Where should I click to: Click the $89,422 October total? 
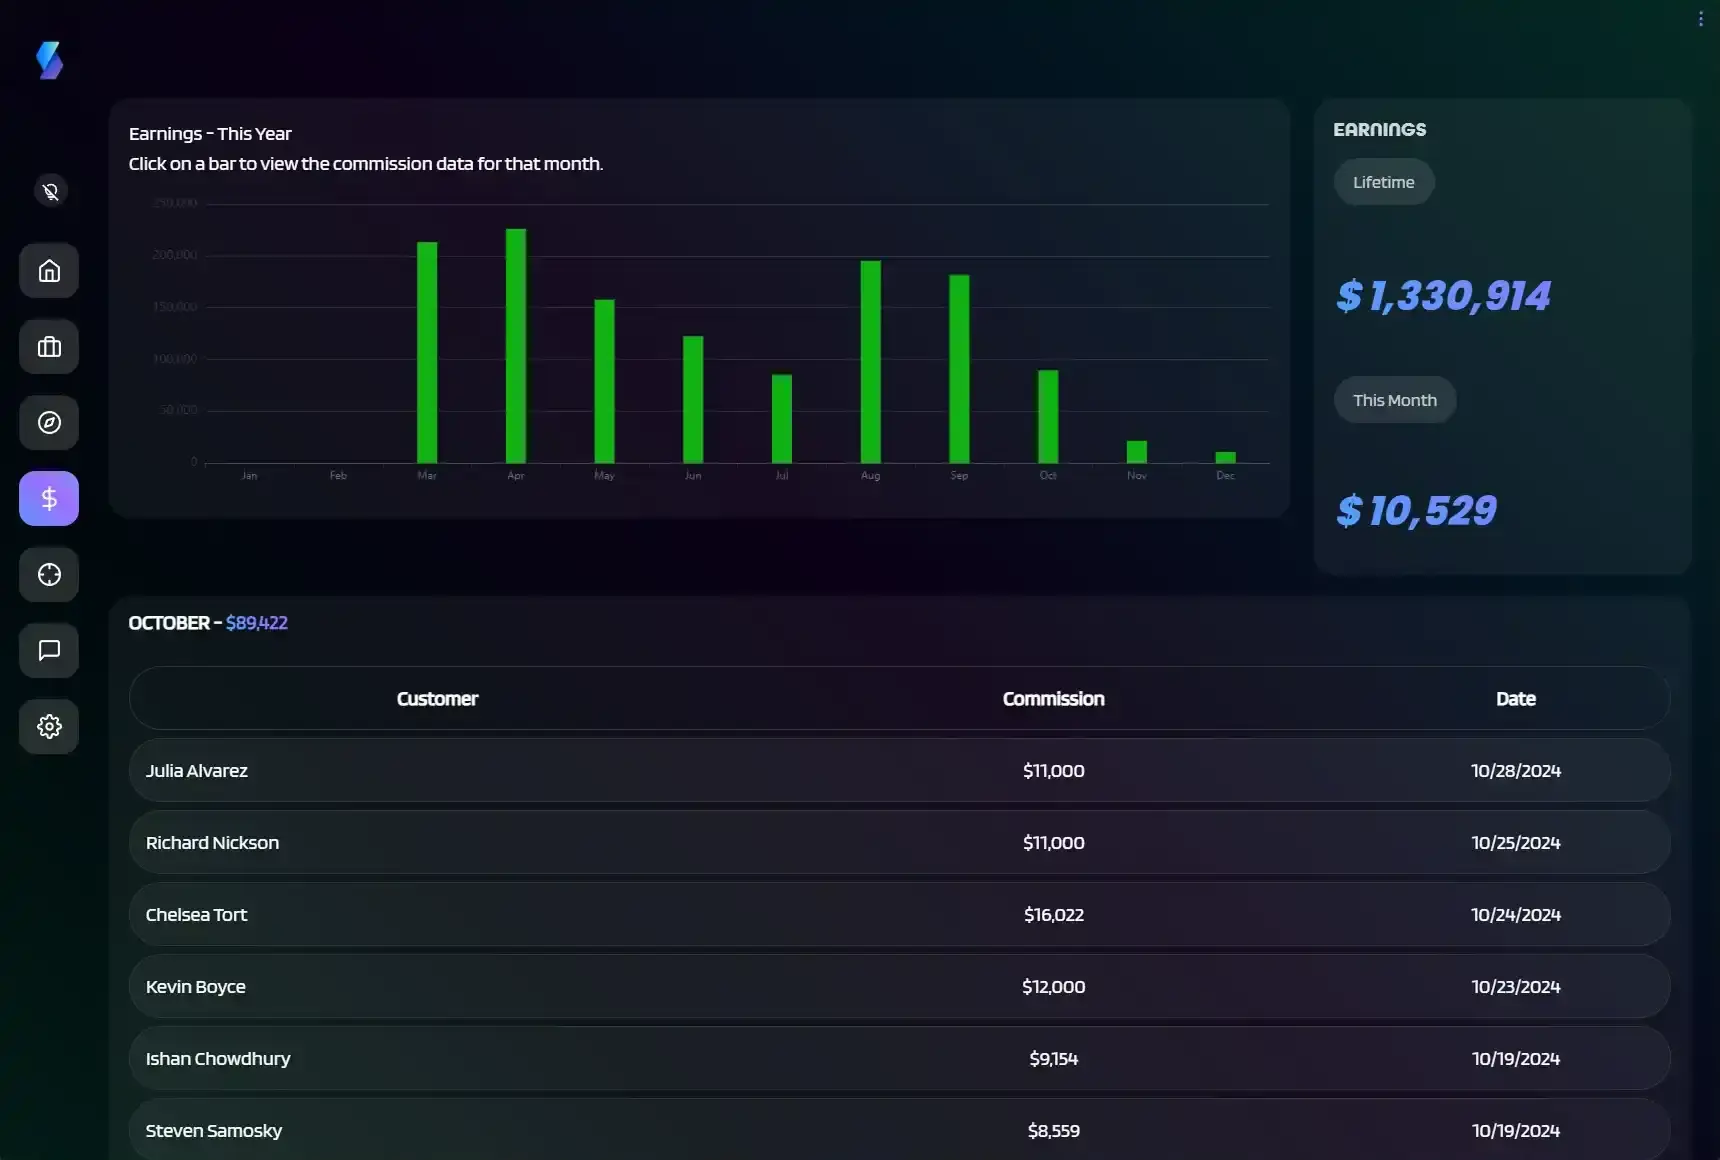click(x=257, y=623)
